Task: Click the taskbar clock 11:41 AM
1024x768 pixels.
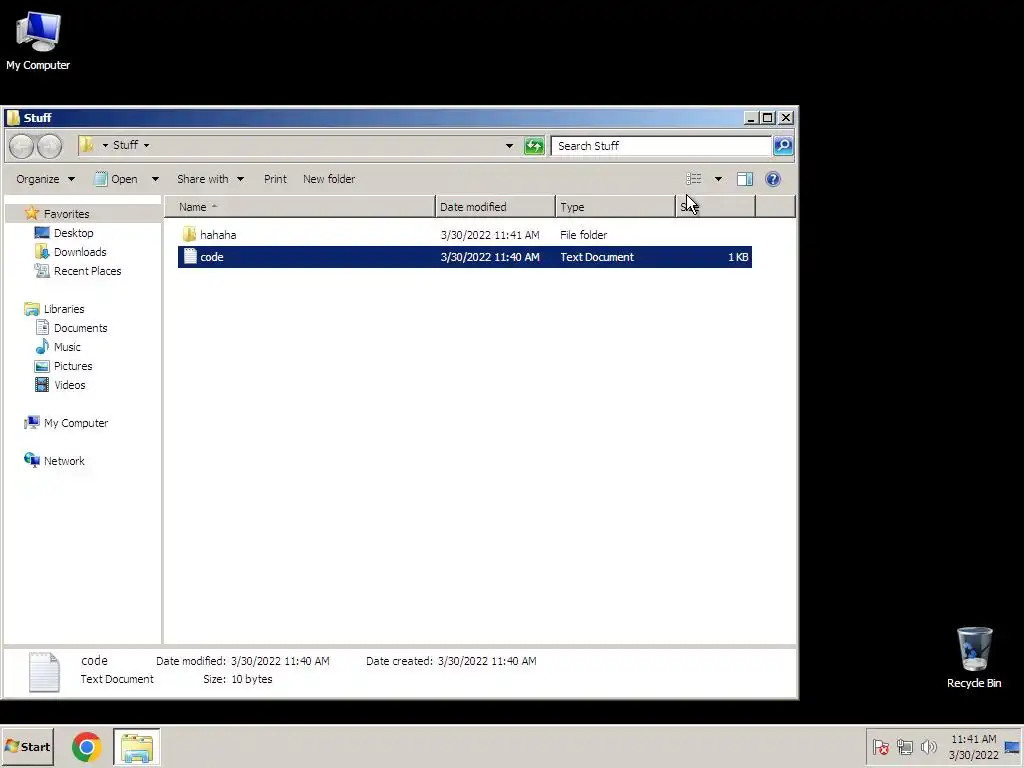Action: pos(974,739)
